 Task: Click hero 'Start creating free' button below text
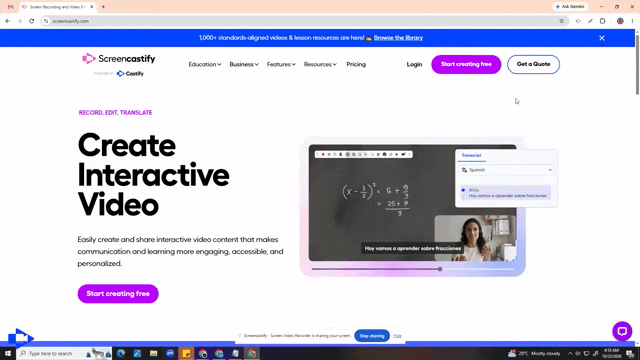click(x=118, y=293)
